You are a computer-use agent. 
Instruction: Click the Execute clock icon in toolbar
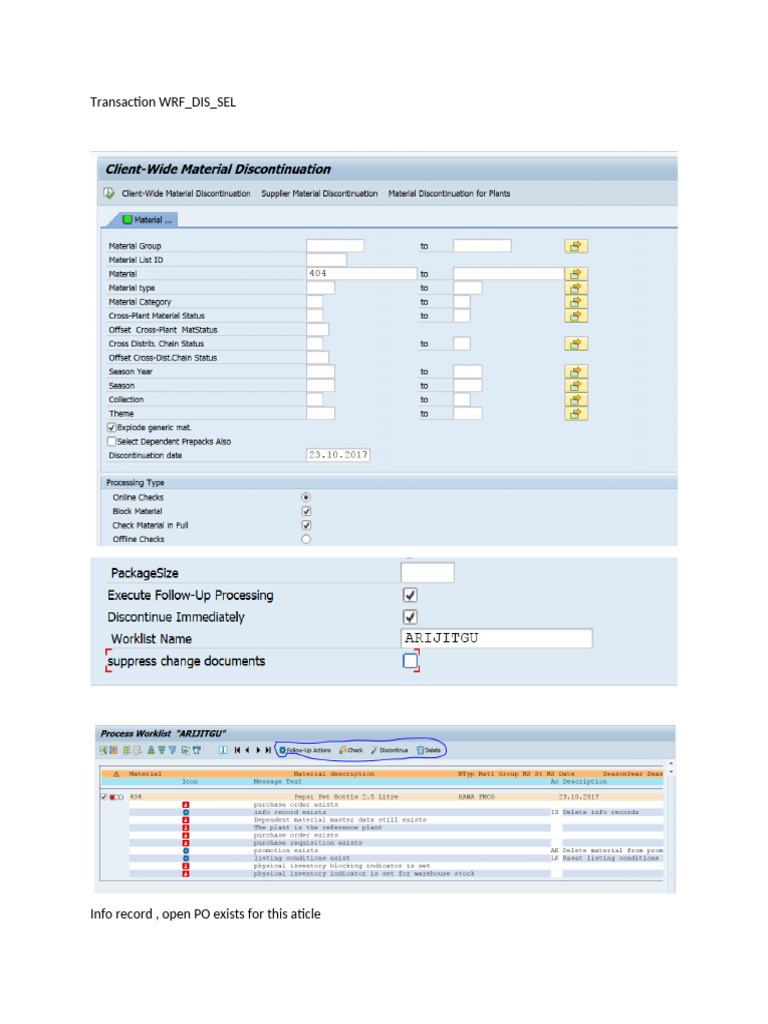coord(109,193)
